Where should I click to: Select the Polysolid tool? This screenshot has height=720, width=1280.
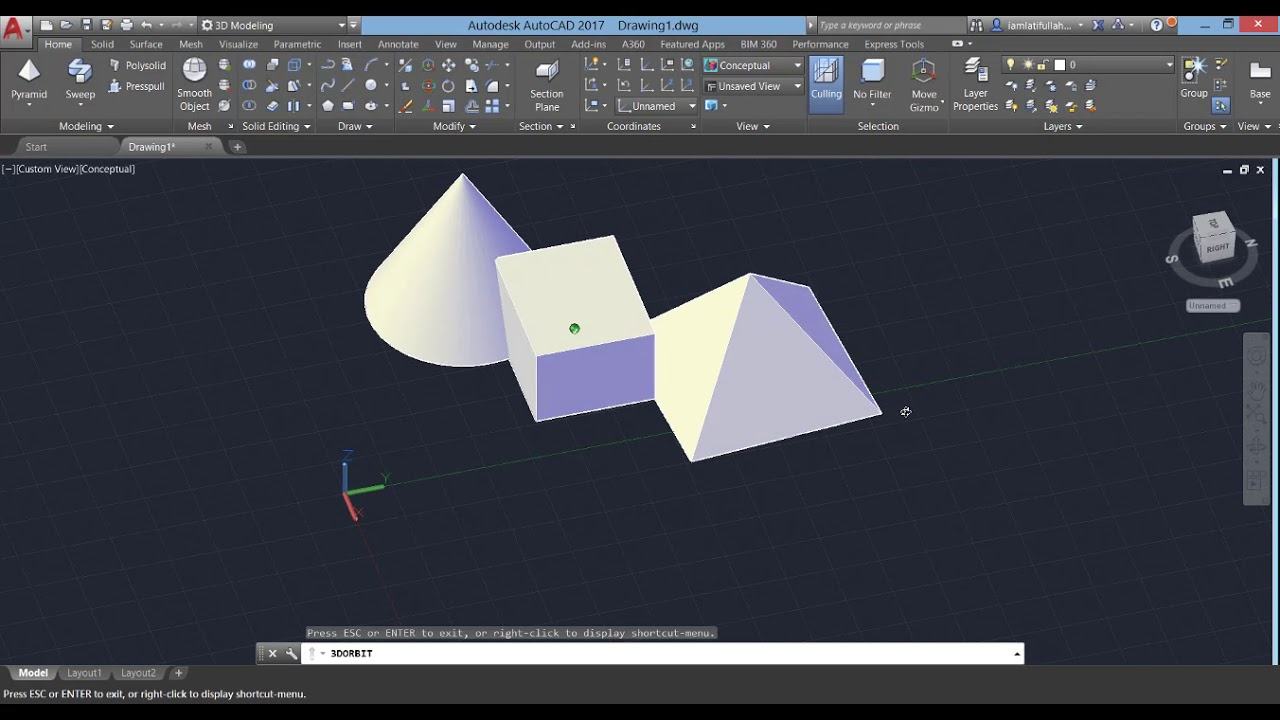click(x=136, y=65)
